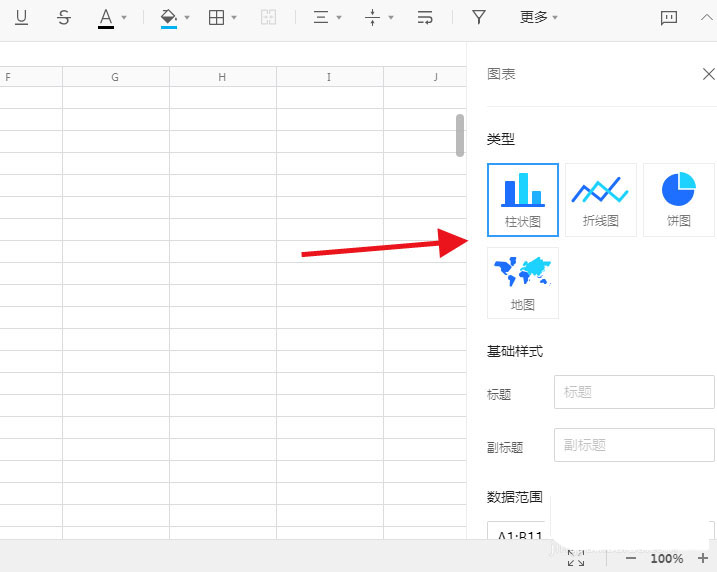The height and width of the screenshot is (572, 717).
Task: Click the 标题 title input field
Action: 634,392
